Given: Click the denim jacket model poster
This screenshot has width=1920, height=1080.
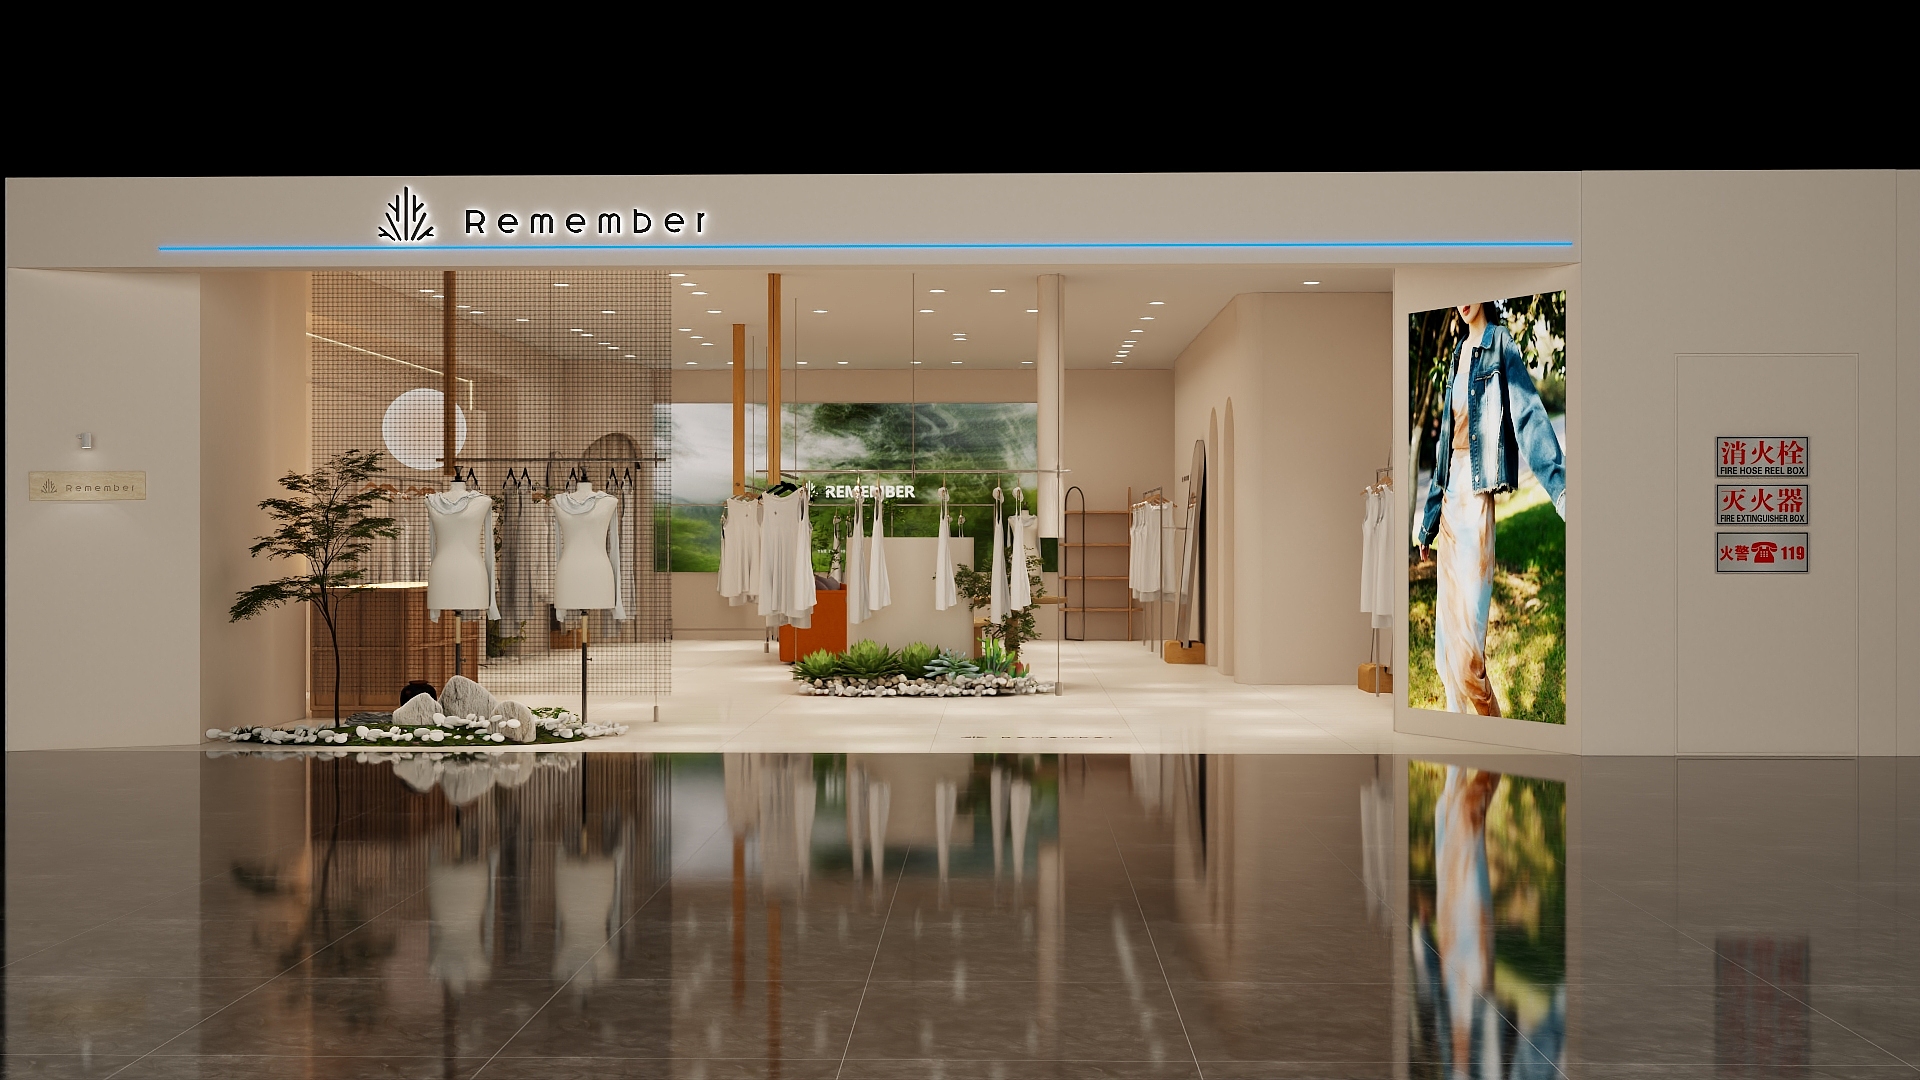Looking at the screenshot, I should [x=1486, y=506].
